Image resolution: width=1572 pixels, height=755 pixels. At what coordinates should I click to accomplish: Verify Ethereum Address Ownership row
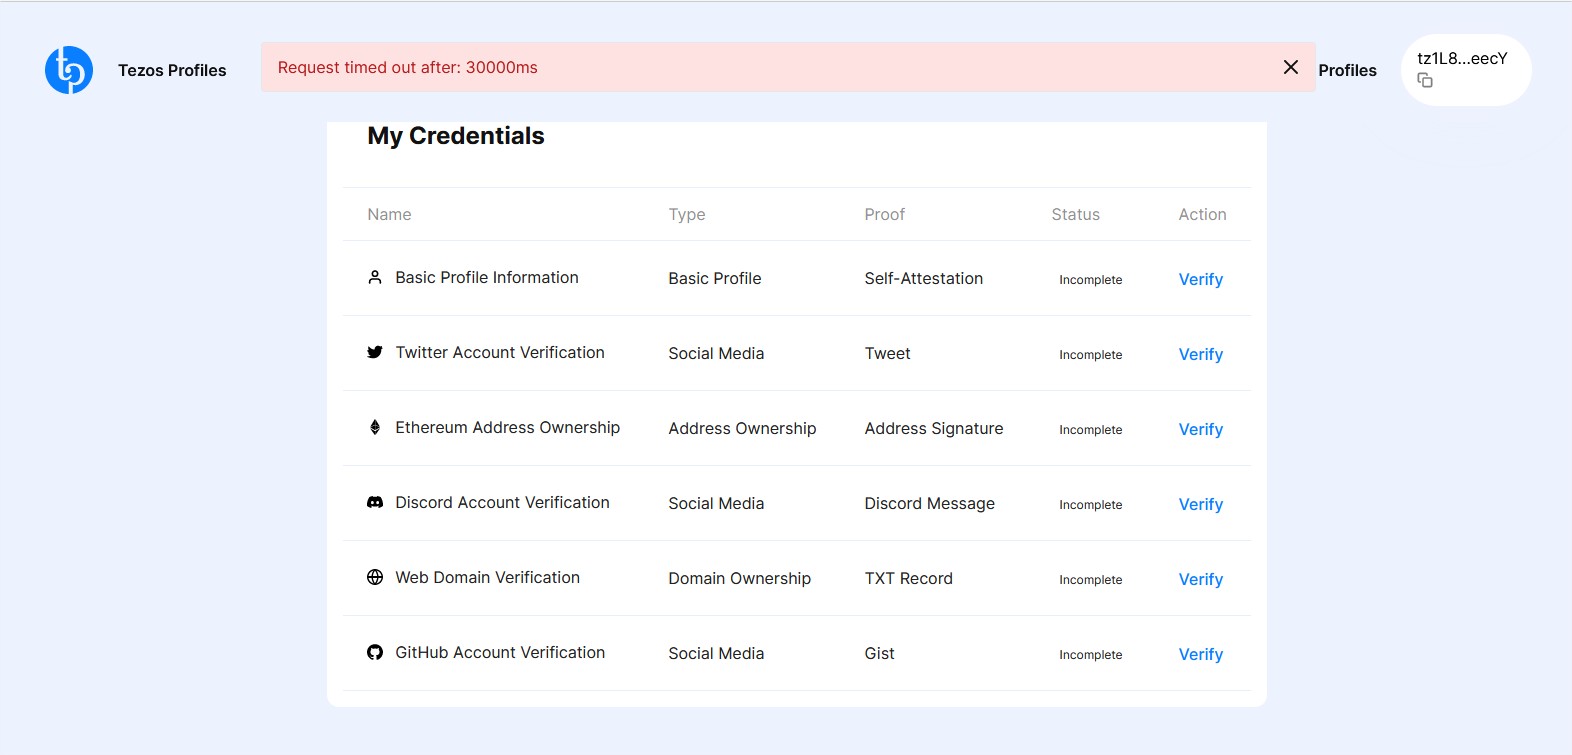coord(1200,429)
